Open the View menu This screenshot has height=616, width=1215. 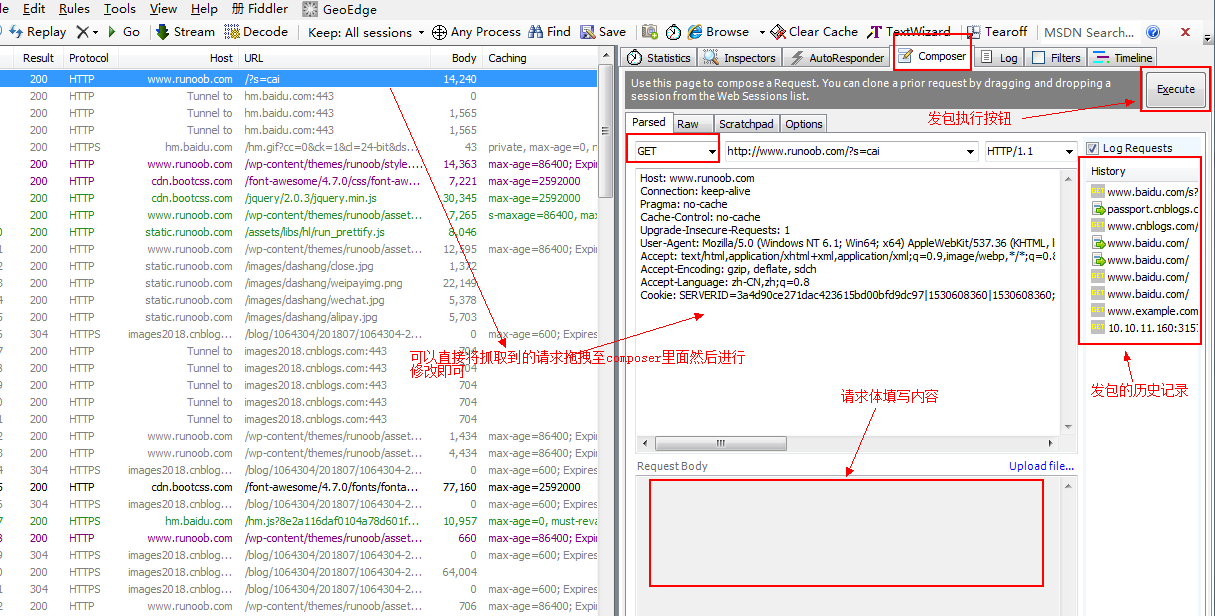pyautogui.click(x=163, y=9)
